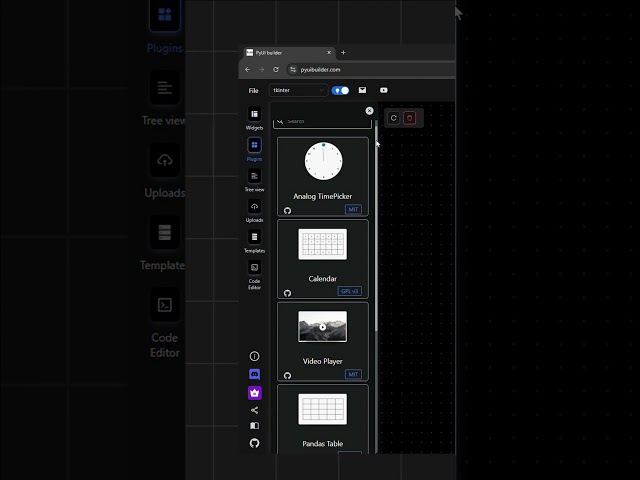Click the 'Analog TimePicker' label
This screenshot has width=640, height=480.
click(322, 196)
